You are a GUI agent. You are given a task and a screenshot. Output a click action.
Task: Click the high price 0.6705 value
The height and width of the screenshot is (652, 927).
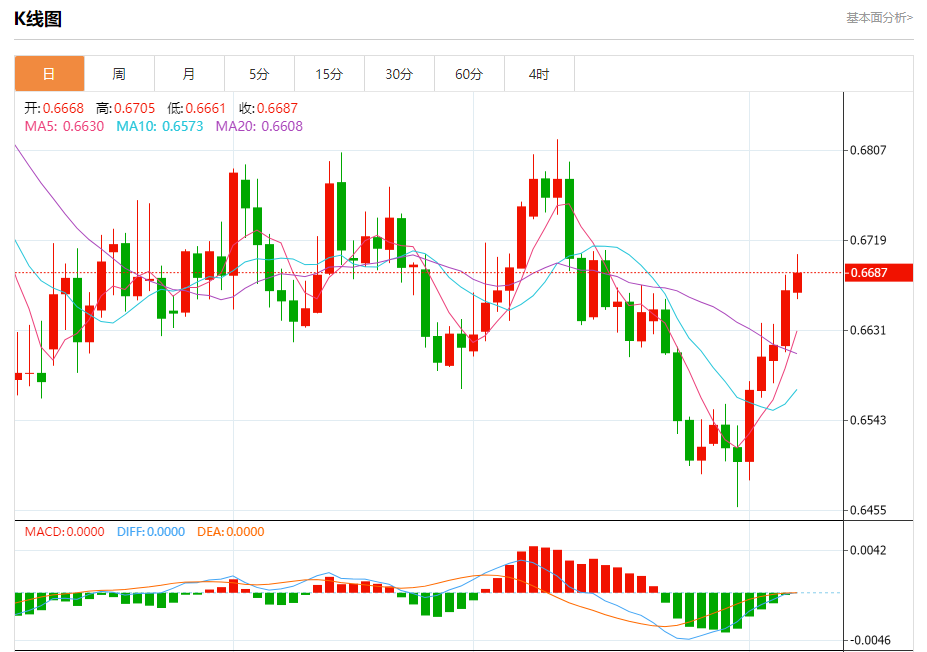tap(134, 108)
